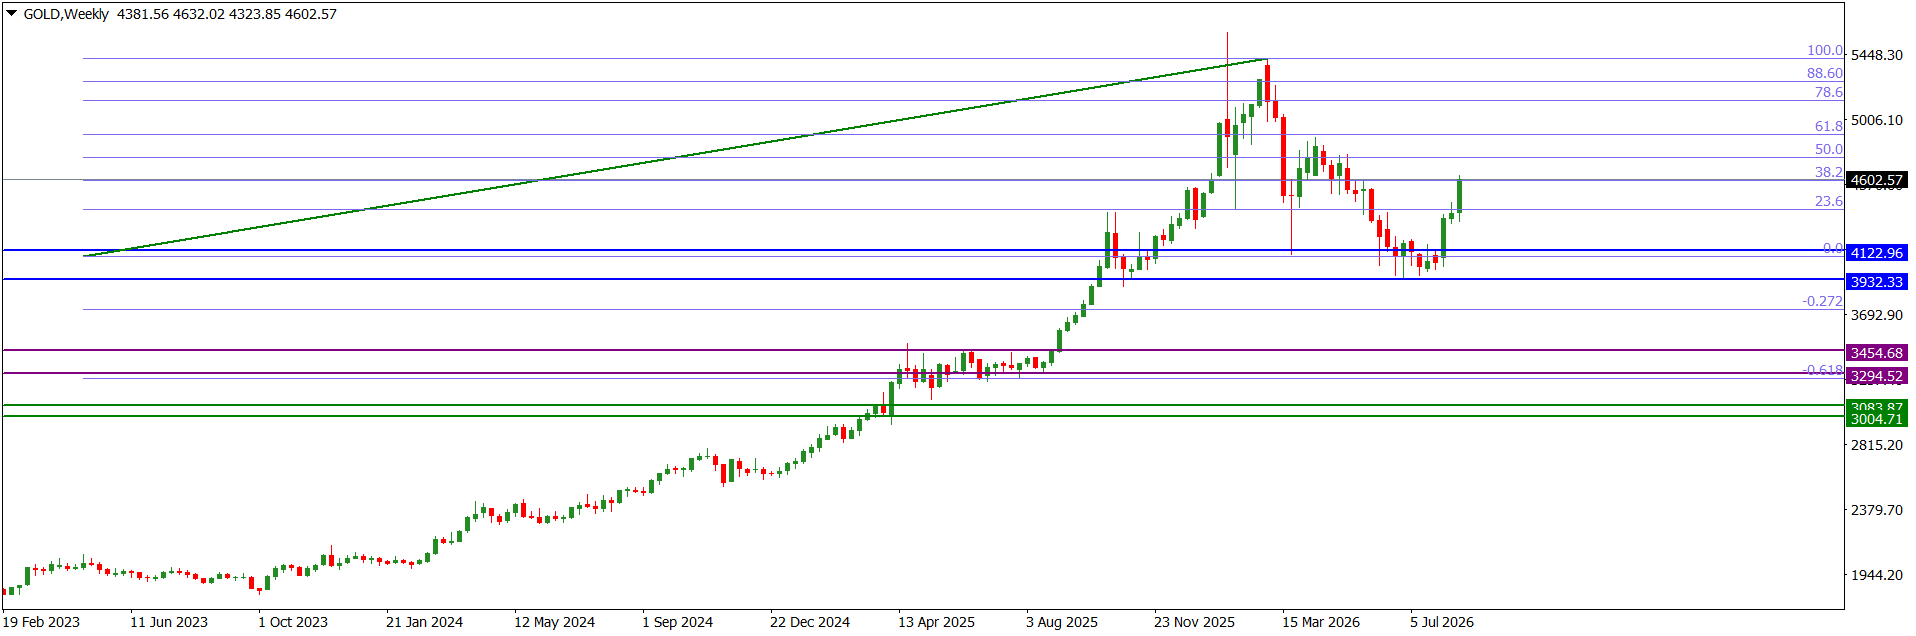Click the OHLC values 4381.56 4632.02 4323.85 4602.57
Image resolution: width=1916 pixels, height=636 pixels.
click(x=227, y=14)
